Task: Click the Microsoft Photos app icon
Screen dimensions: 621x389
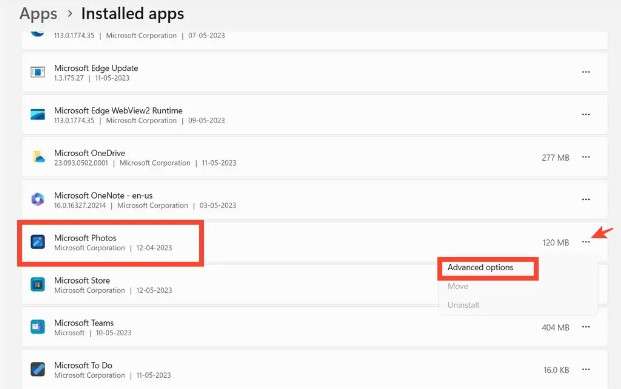Action: click(x=38, y=242)
